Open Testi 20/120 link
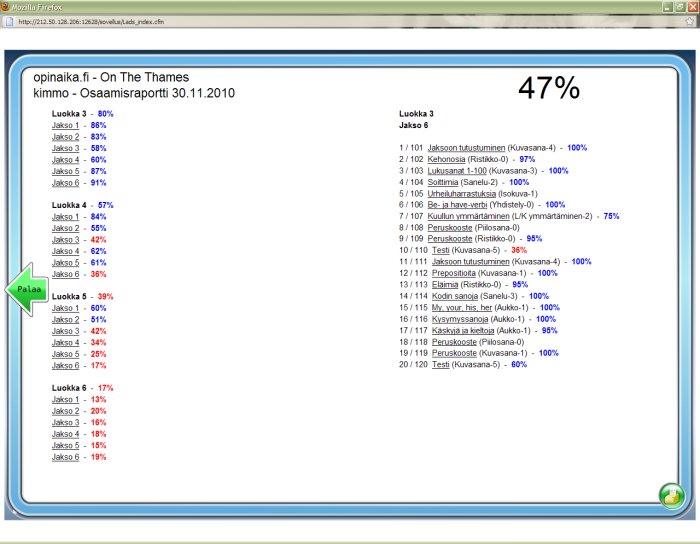Screen dimensions: 700x544 (x=440, y=365)
